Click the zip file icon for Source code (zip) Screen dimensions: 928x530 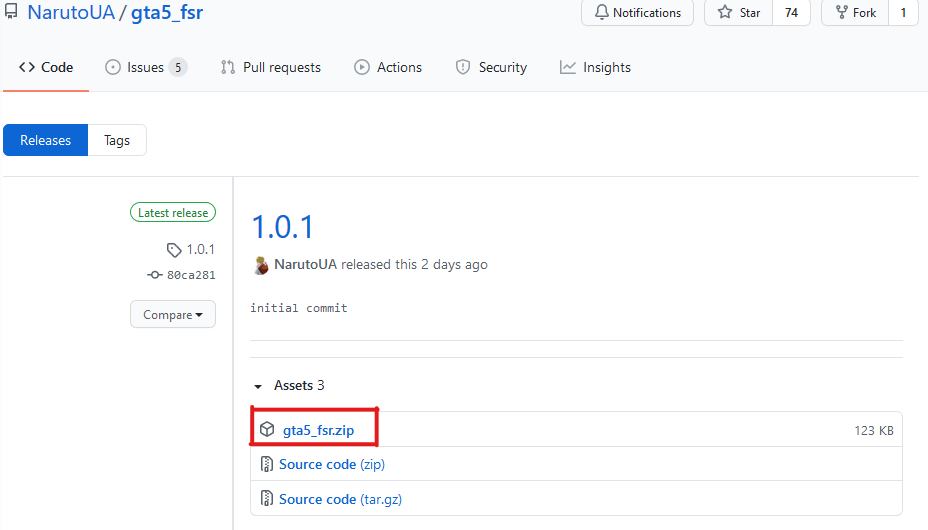pos(267,464)
